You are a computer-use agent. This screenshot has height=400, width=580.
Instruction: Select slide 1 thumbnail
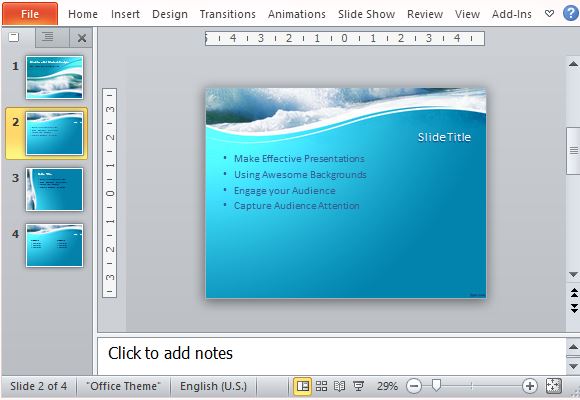tap(54, 77)
